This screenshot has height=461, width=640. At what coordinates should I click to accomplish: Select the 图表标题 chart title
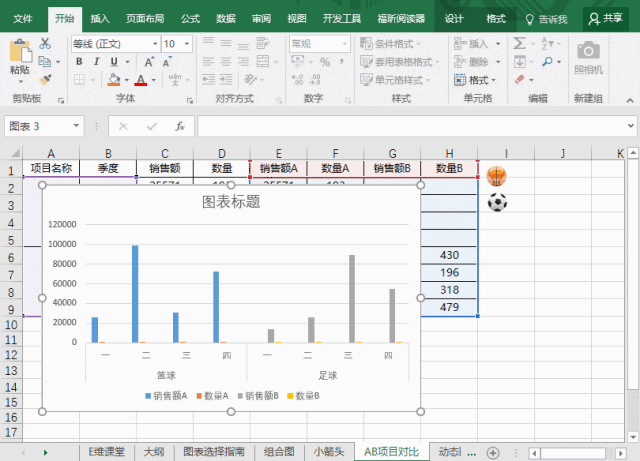pyautogui.click(x=231, y=202)
